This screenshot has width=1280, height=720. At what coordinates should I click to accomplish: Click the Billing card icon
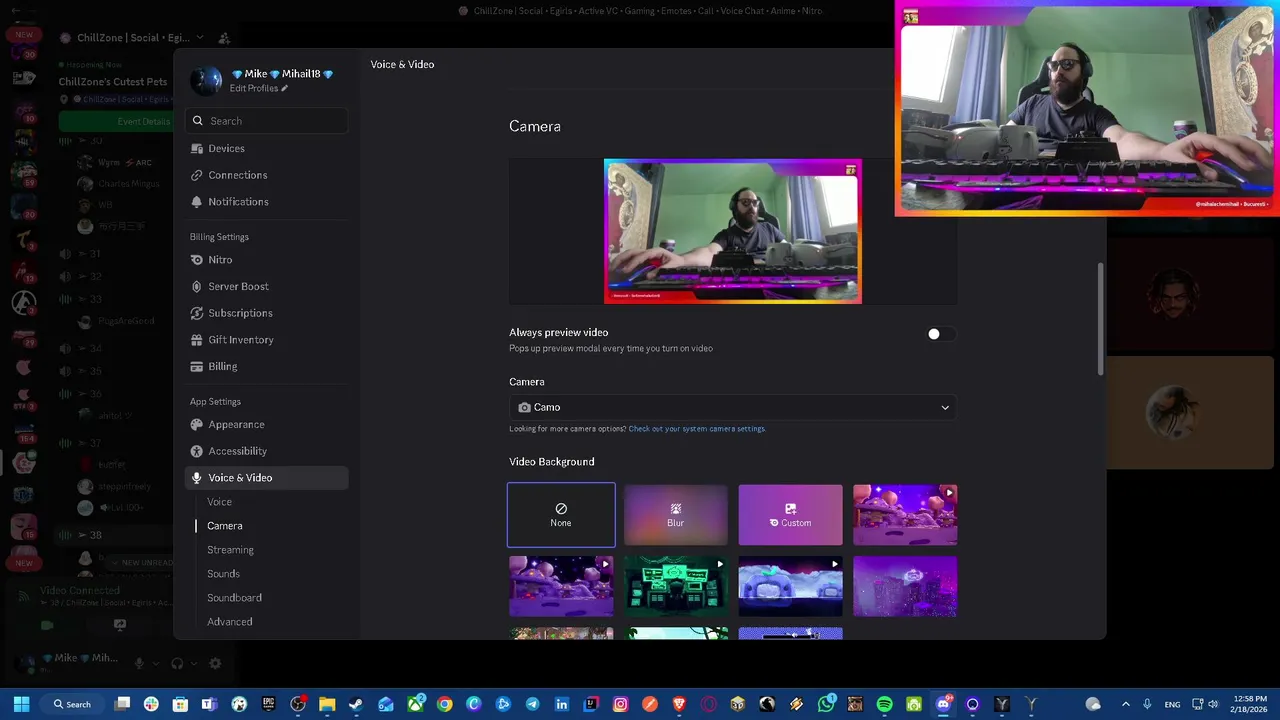tap(197, 366)
